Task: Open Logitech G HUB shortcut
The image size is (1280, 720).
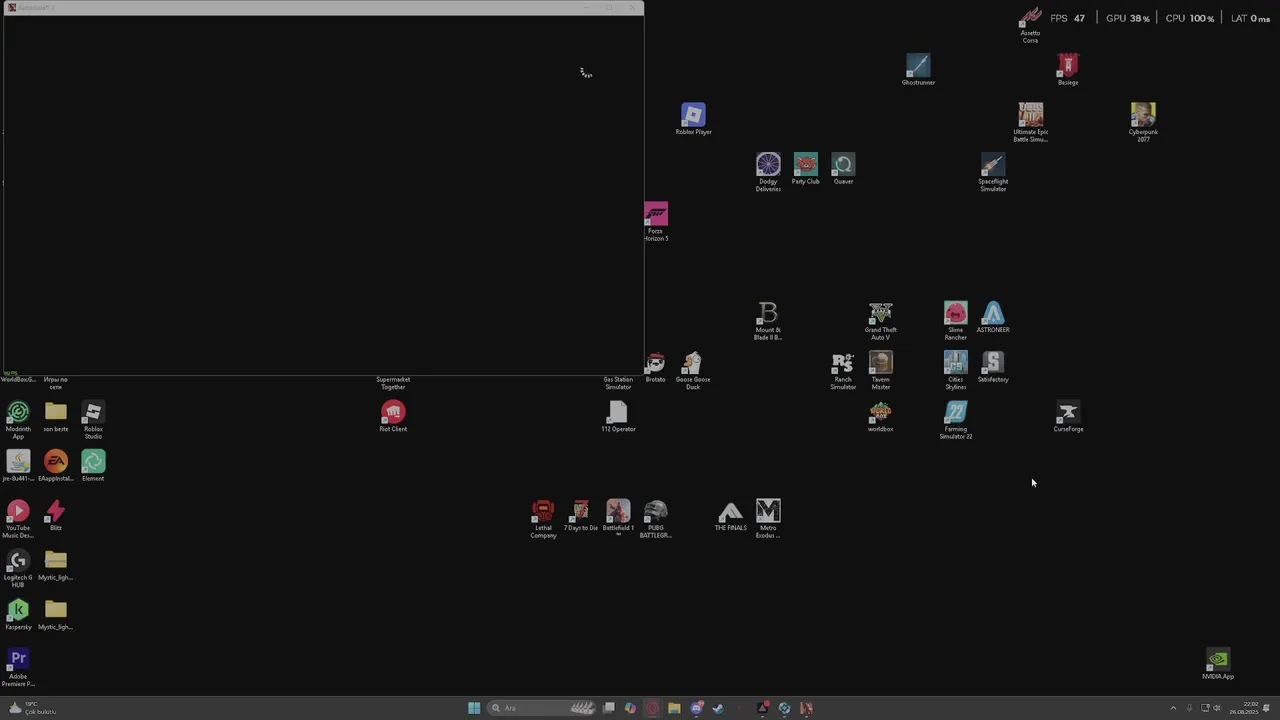Action: [x=18, y=569]
